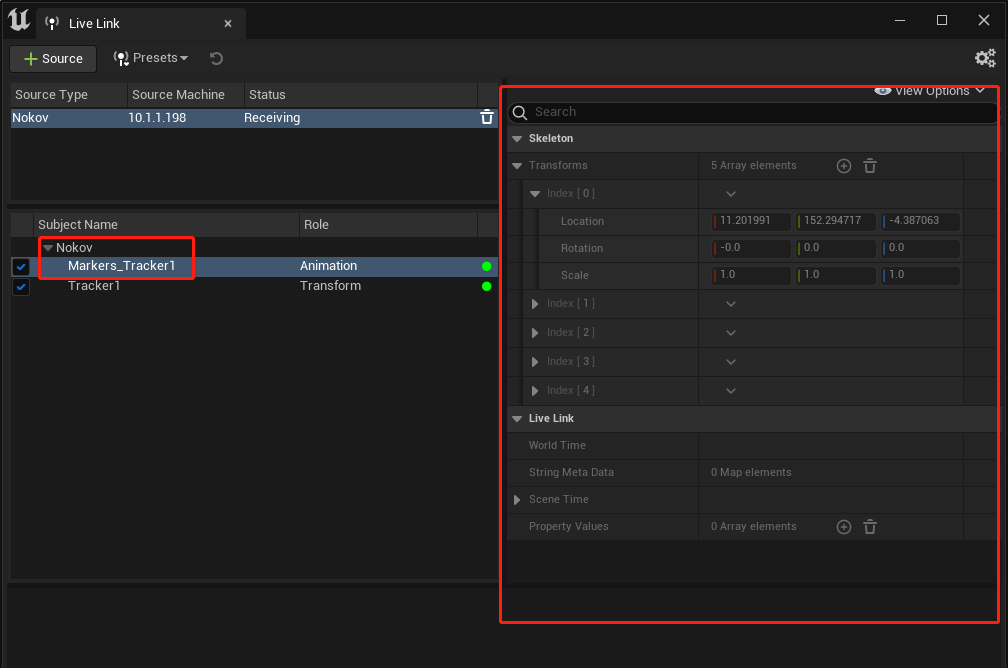Expand Index [ 1 ] transform entry
The image size is (1008, 668).
pyautogui.click(x=535, y=303)
